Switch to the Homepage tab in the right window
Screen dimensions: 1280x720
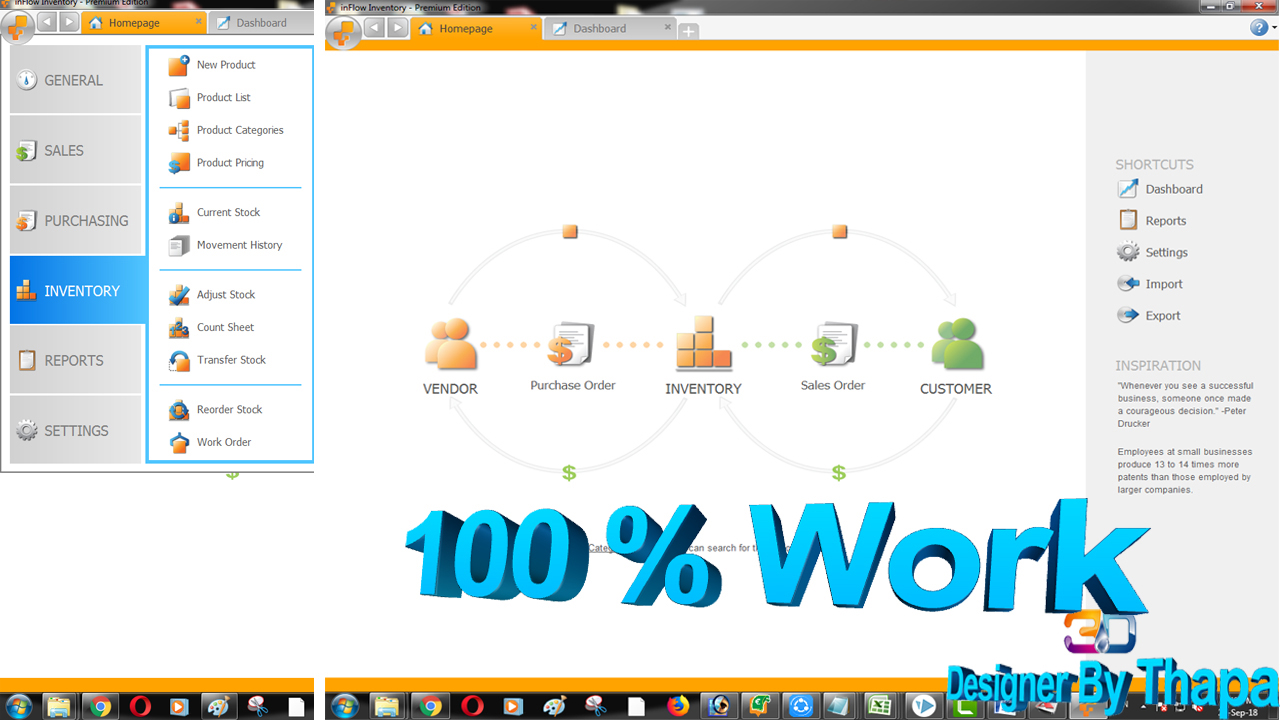[466, 29]
